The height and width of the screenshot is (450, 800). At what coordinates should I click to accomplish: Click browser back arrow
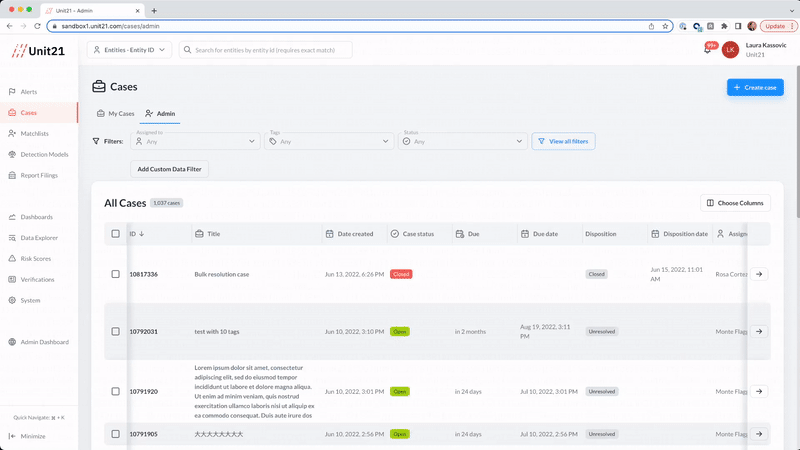tap(10, 26)
